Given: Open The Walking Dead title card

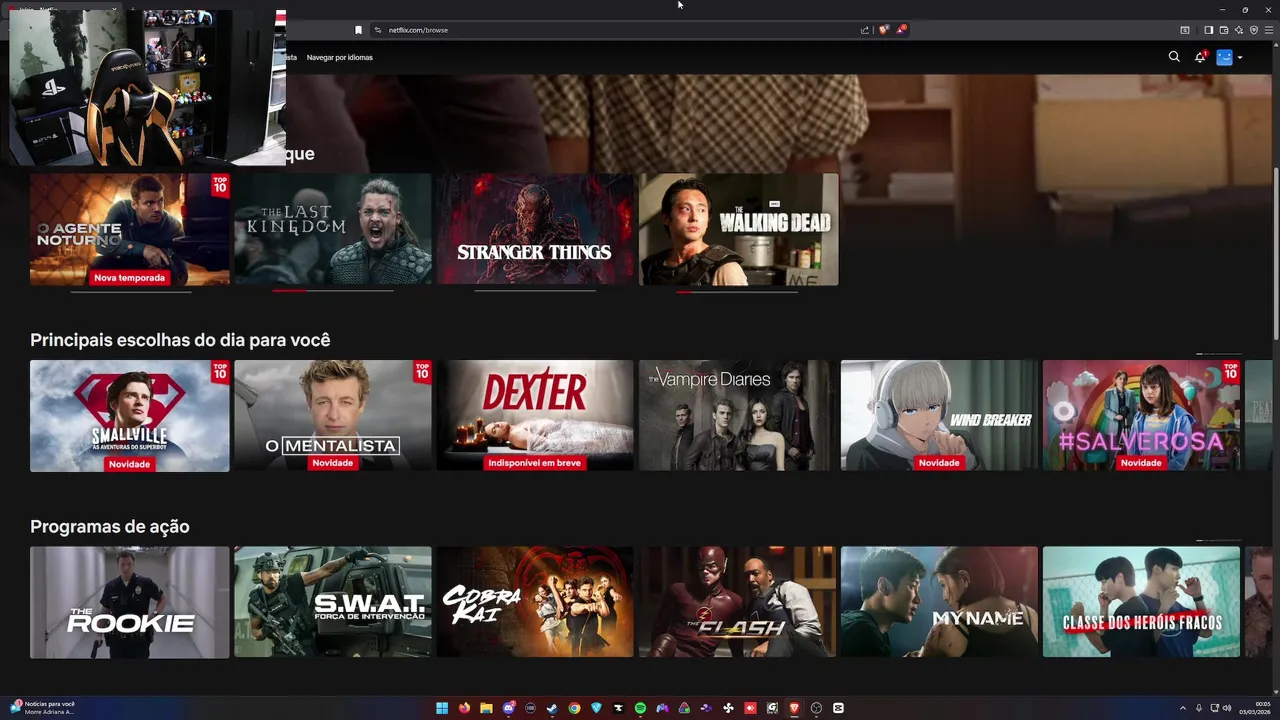Looking at the screenshot, I should [738, 229].
